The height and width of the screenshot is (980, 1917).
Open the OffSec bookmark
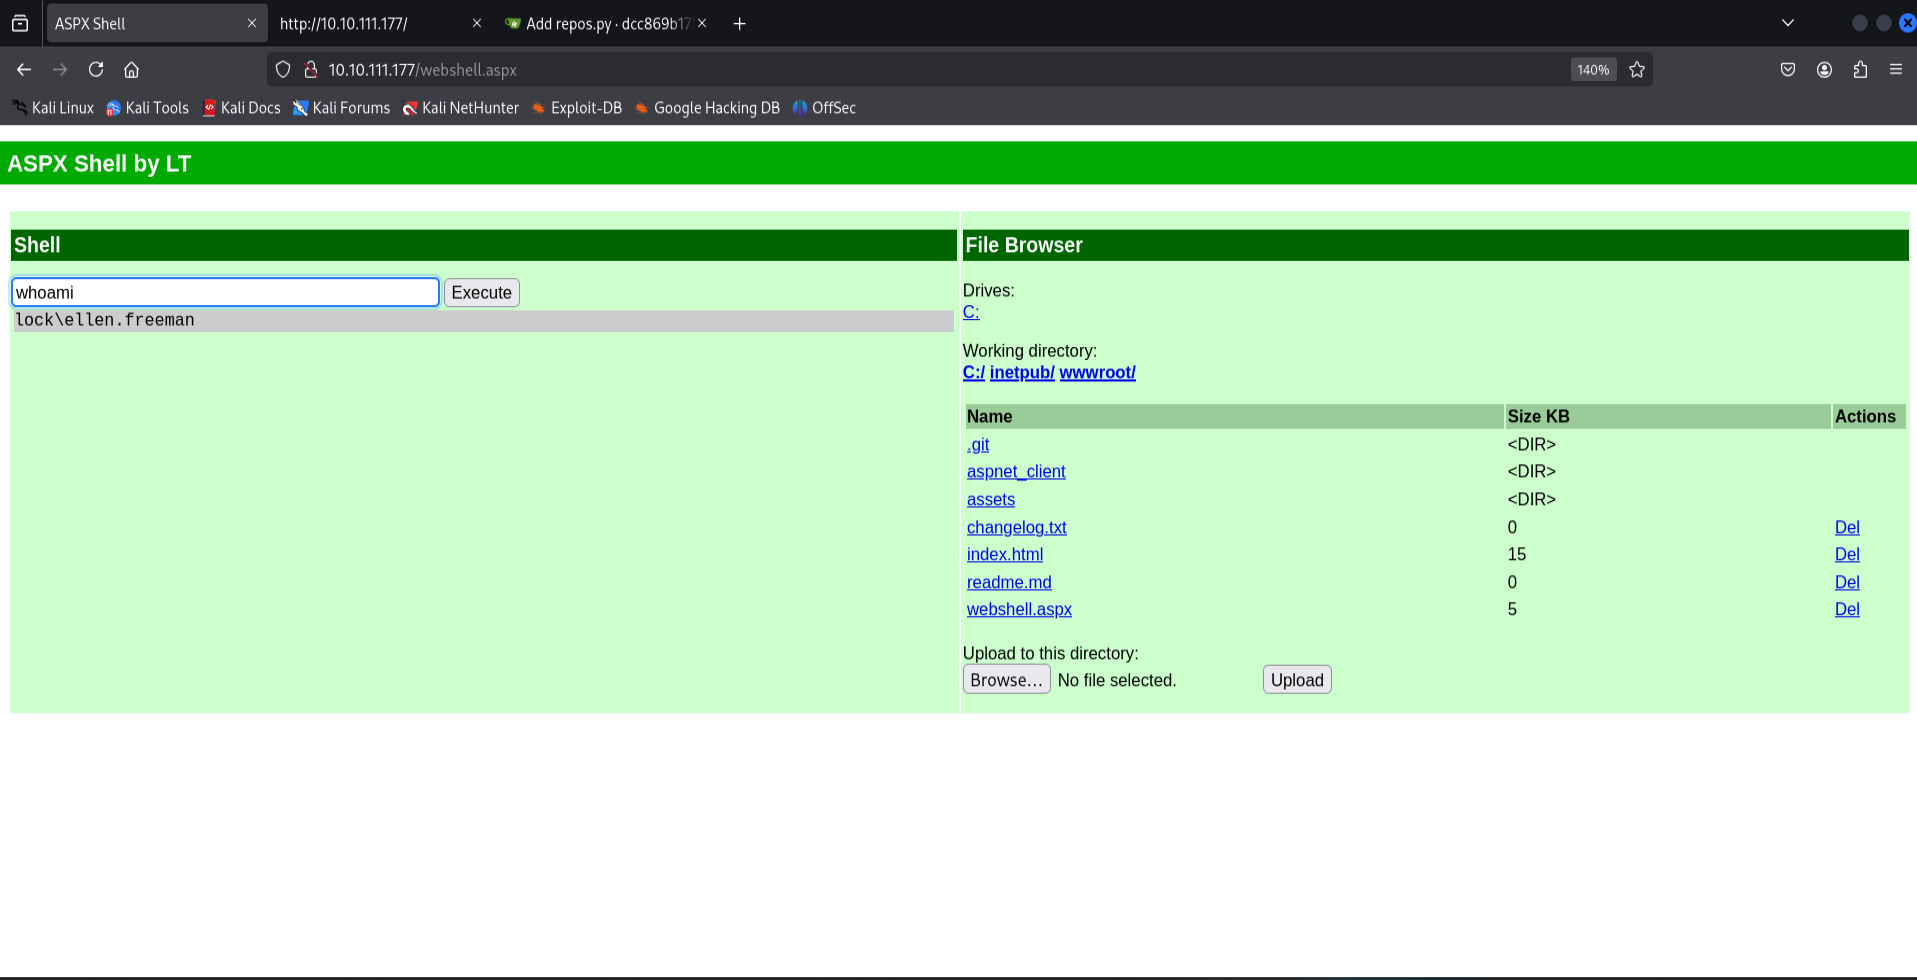[824, 108]
